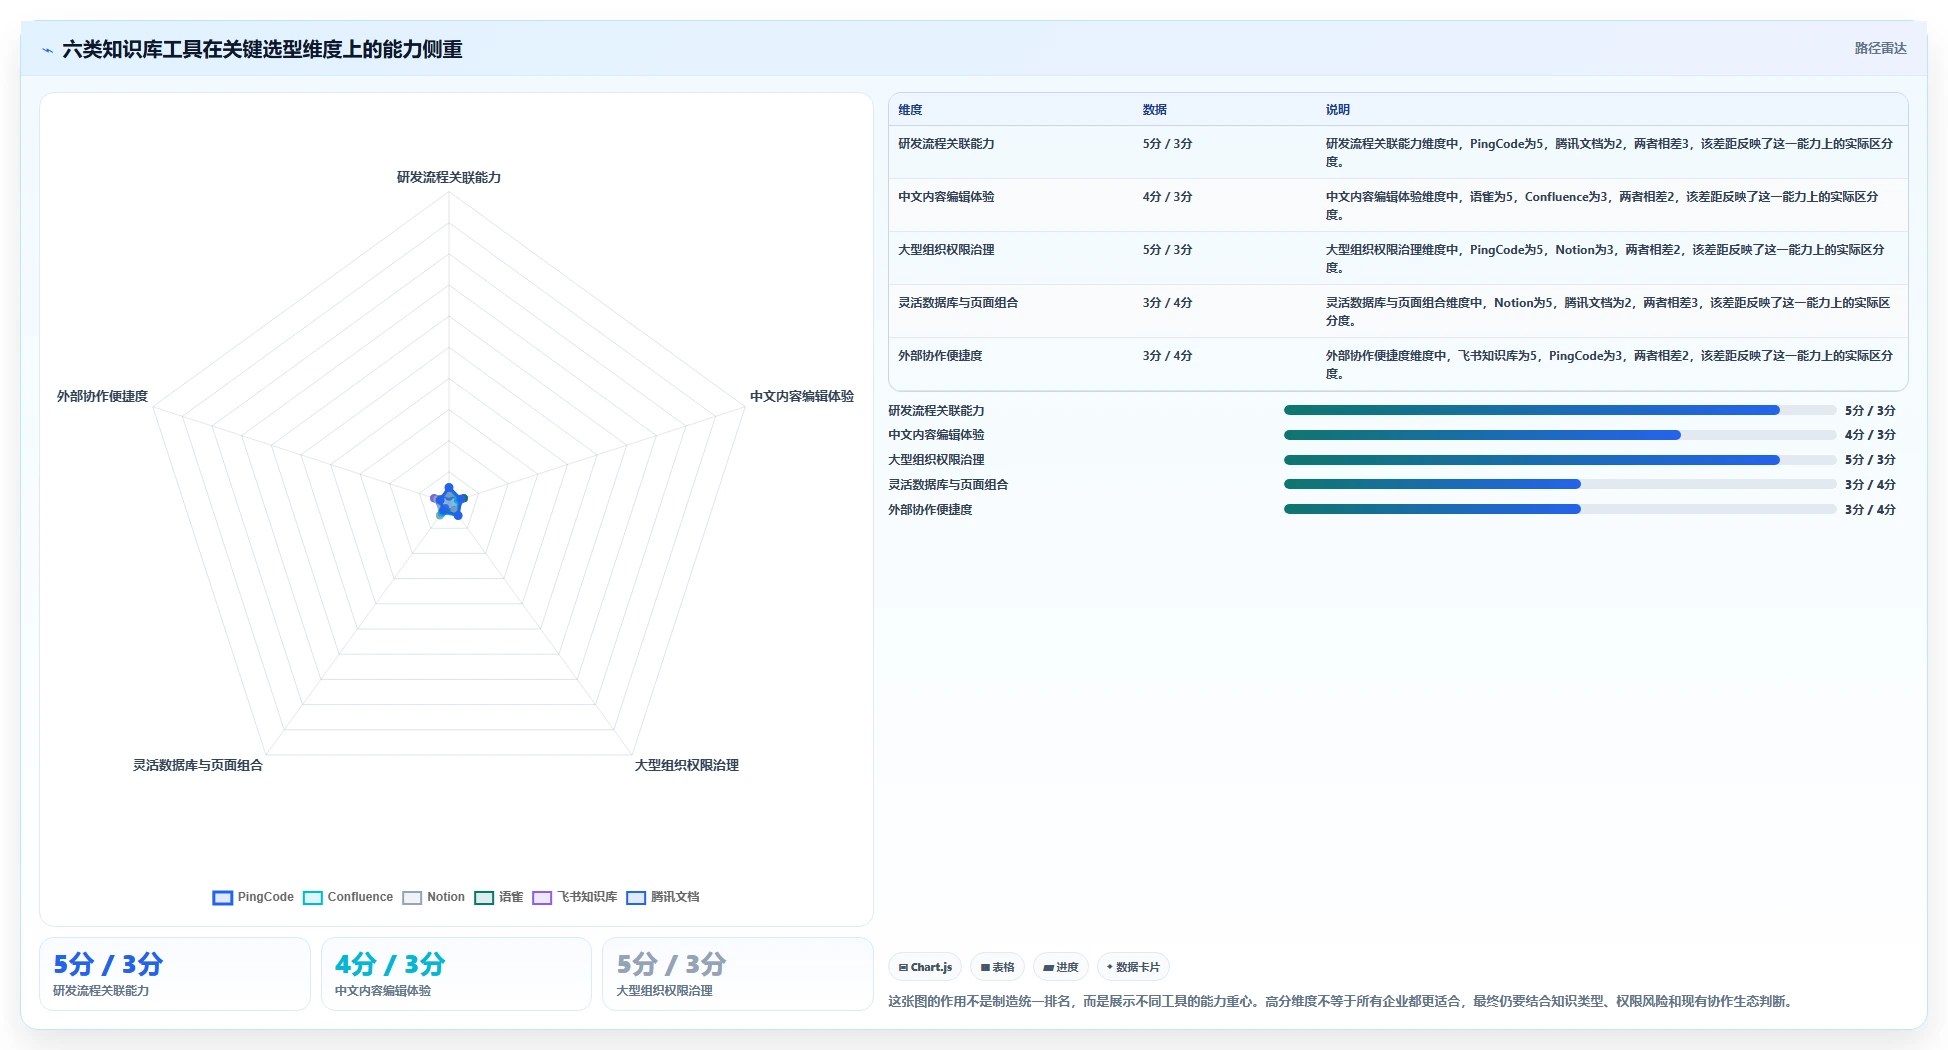
Task: Click radar axis label 大型组织权限治理
Action: pos(687,765)
